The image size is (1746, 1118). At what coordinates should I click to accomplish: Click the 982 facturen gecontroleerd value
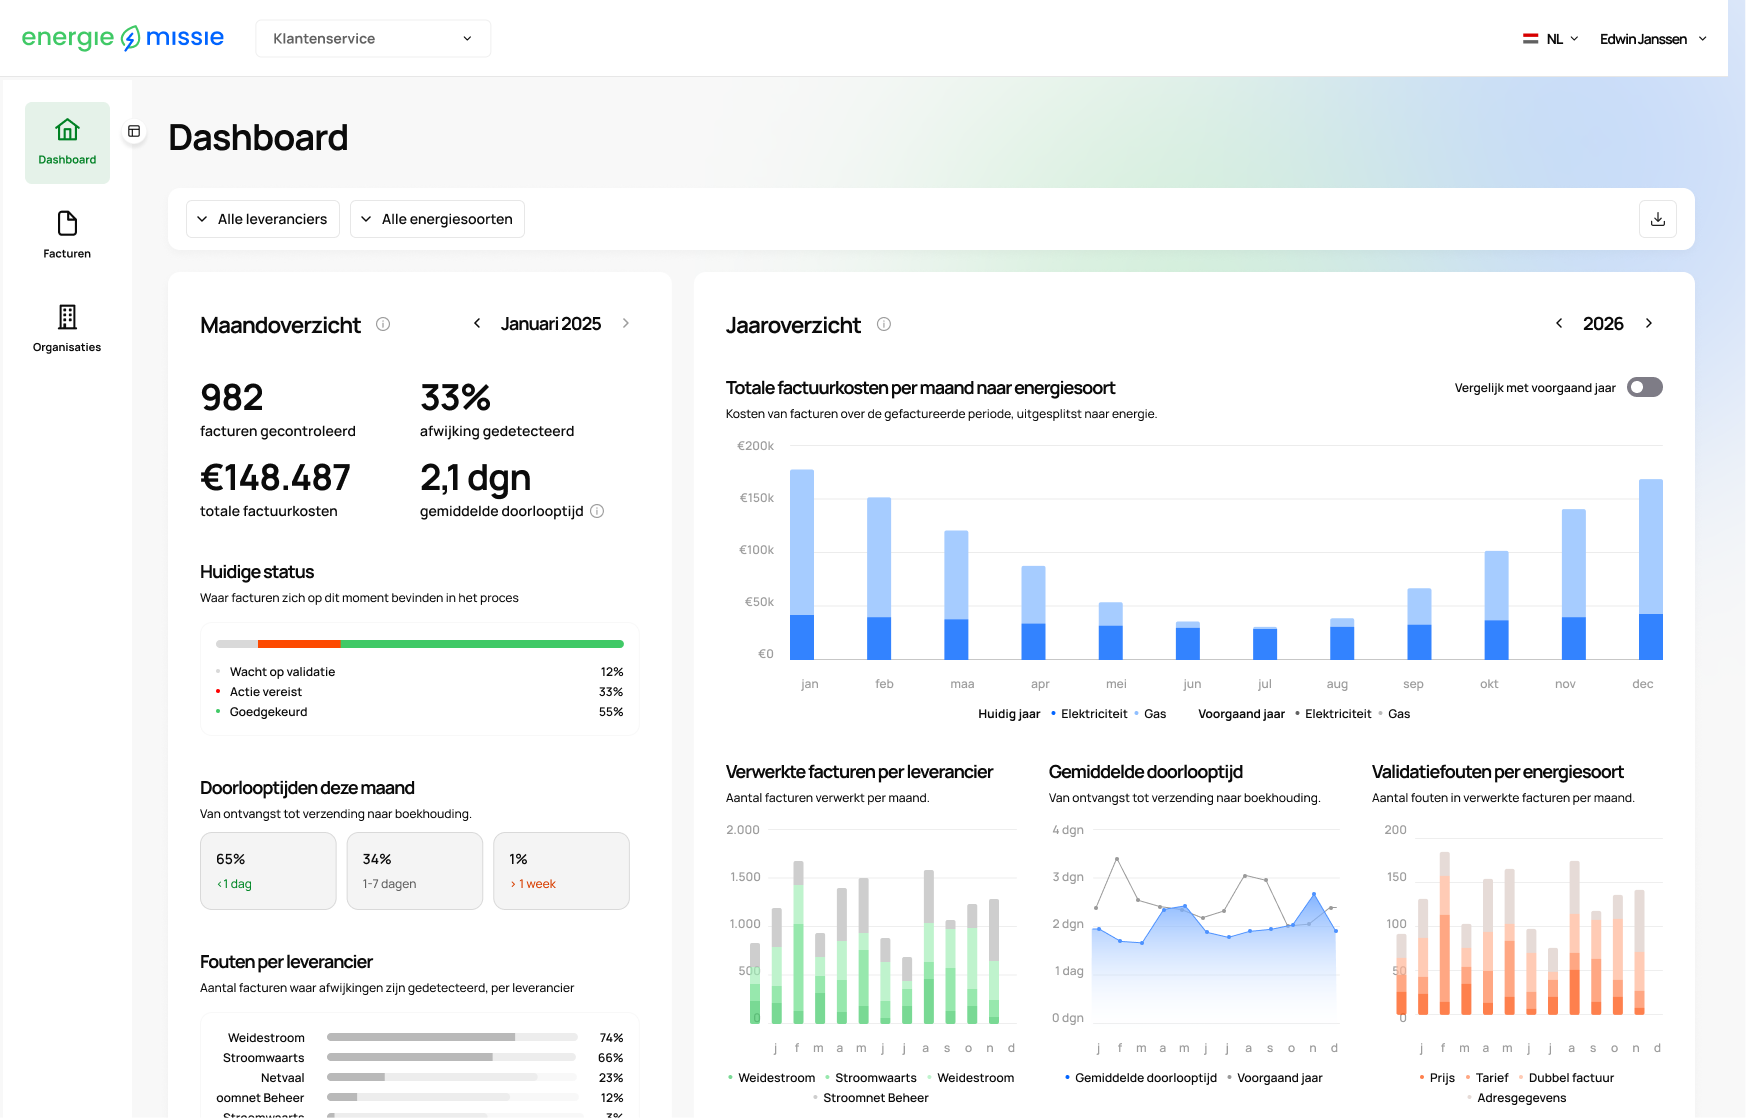[x=232, y=397]
